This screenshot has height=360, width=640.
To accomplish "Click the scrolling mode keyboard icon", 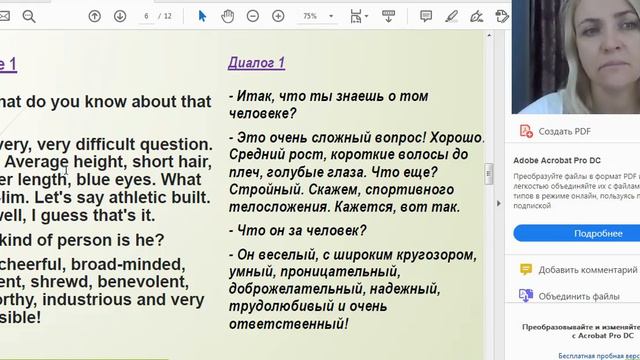I will [x=388, y=16].
